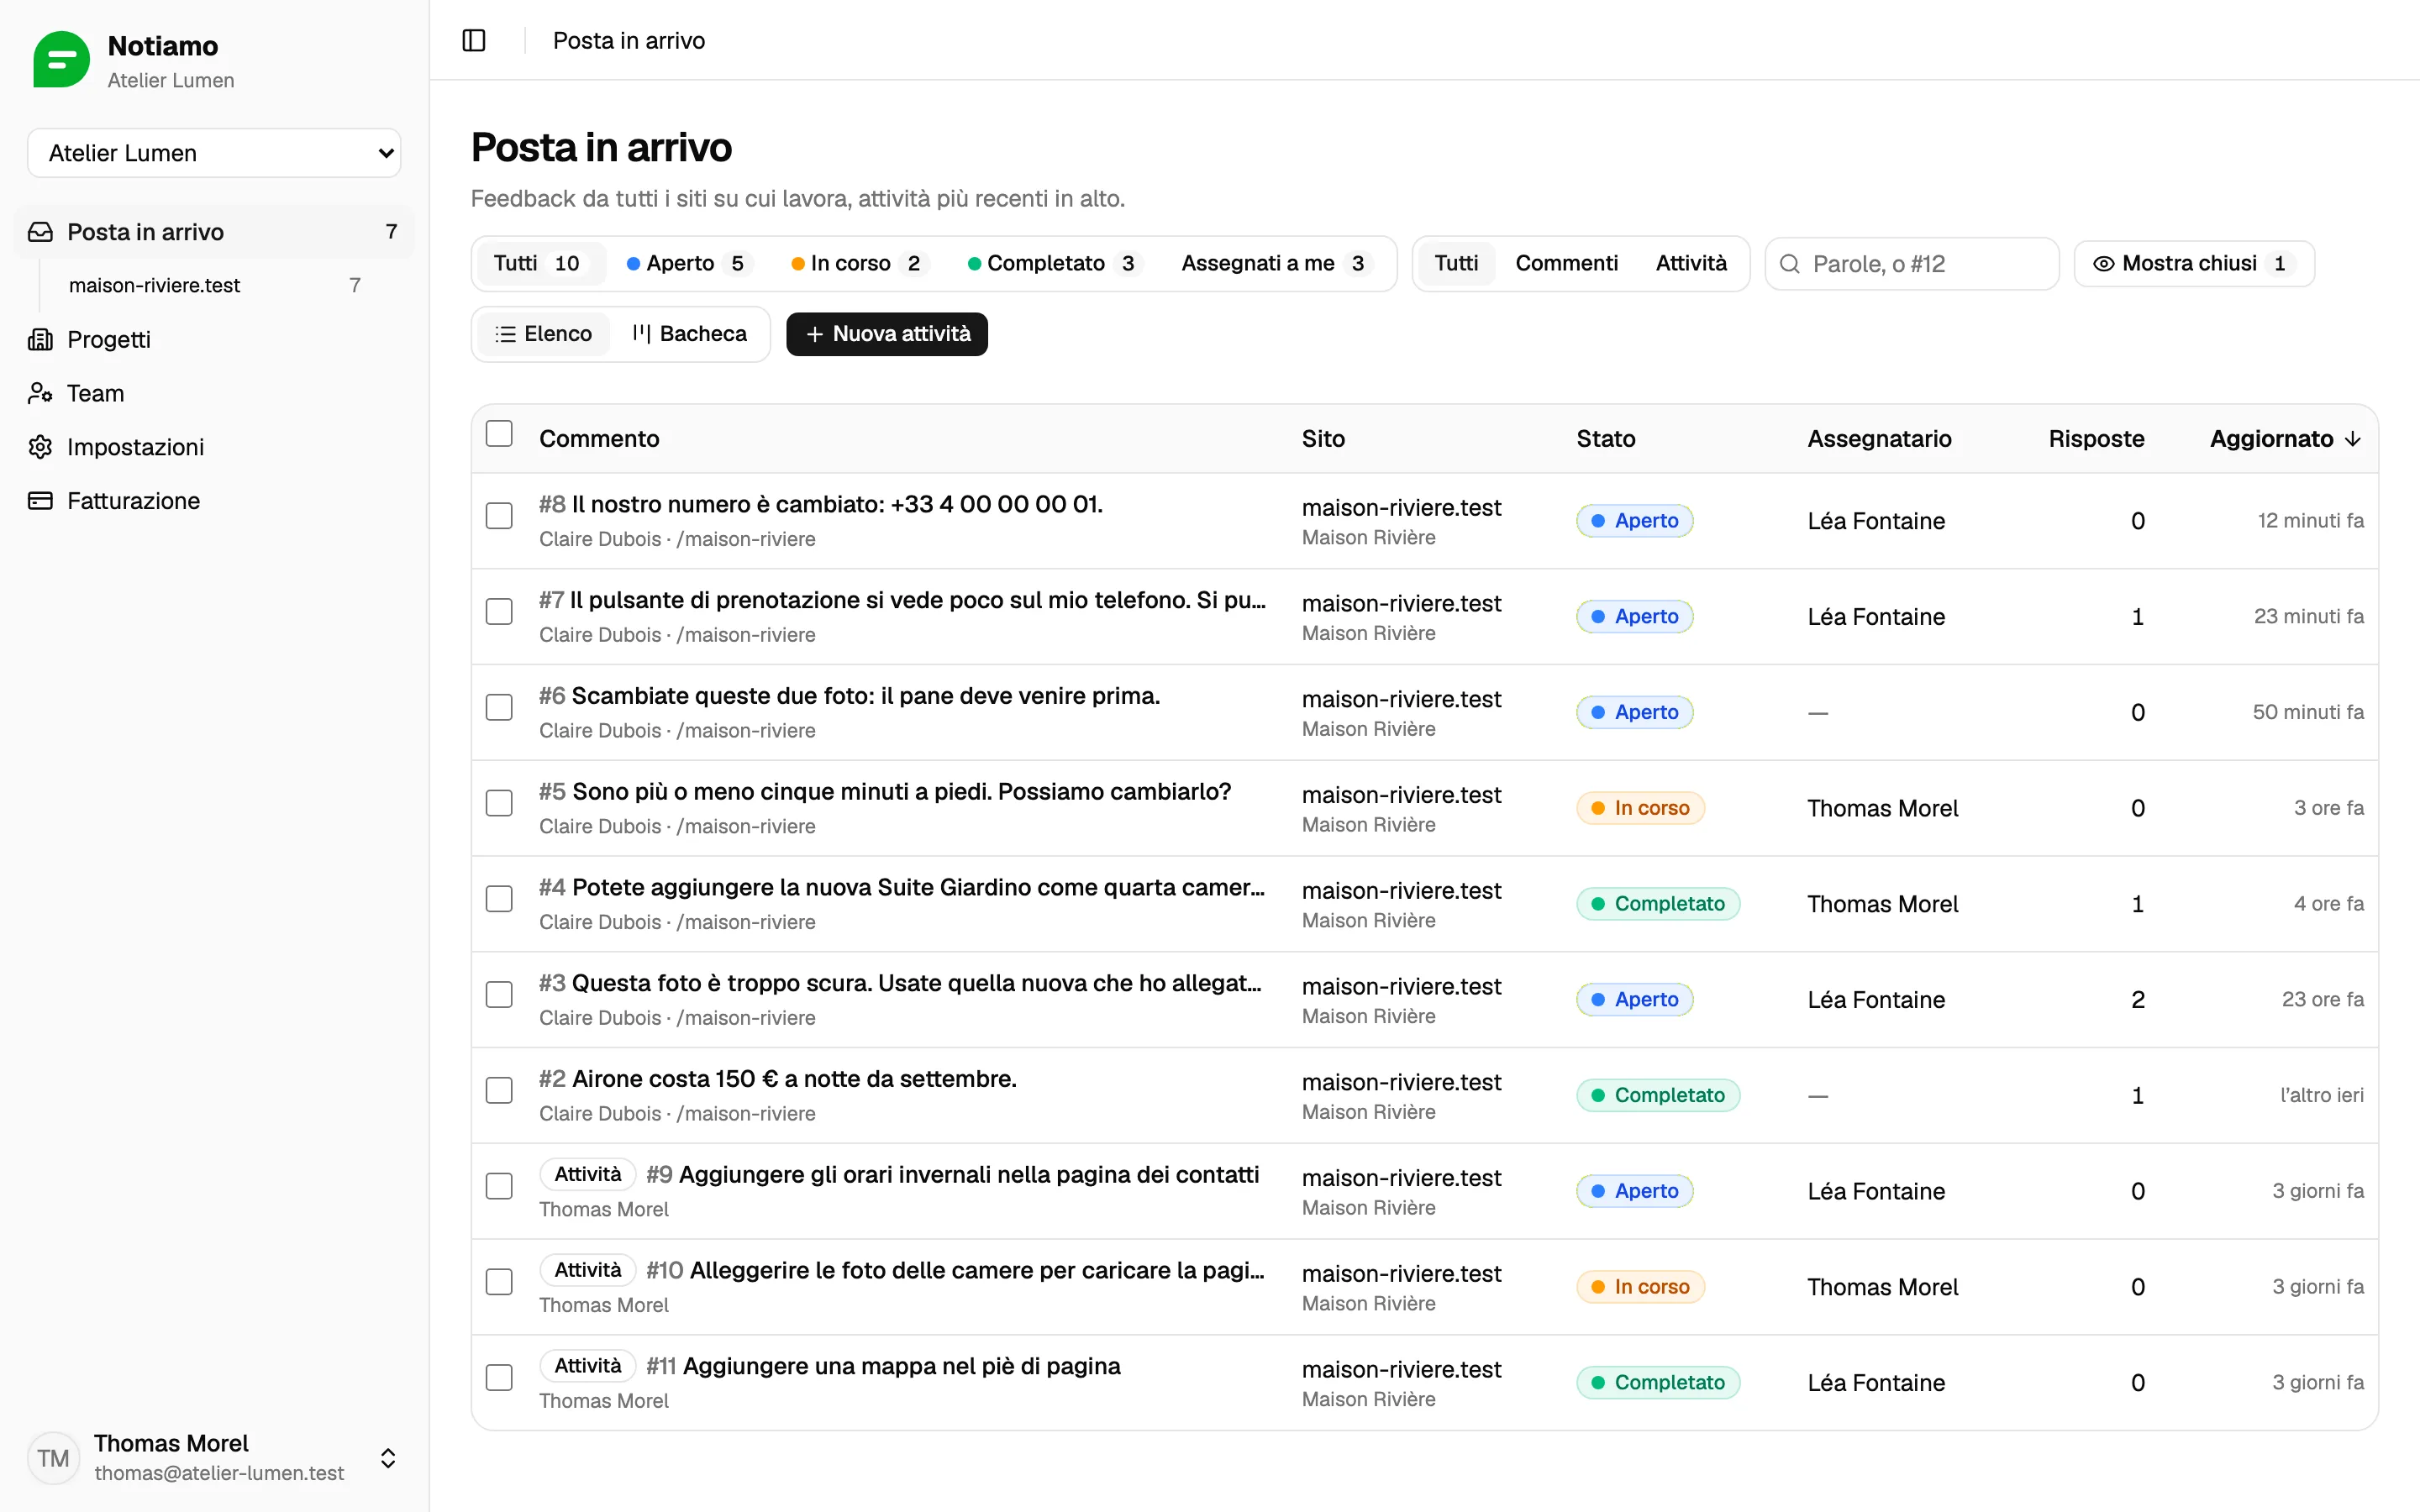The width and height of the screenshot is (2420, 1512).
Task: Select all rows with header checkbox
Action: pyautogui.click(x=499, y=434)
